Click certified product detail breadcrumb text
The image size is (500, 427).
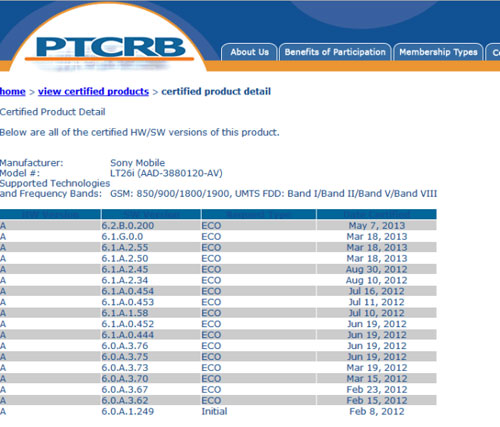[x=216, y=91]
